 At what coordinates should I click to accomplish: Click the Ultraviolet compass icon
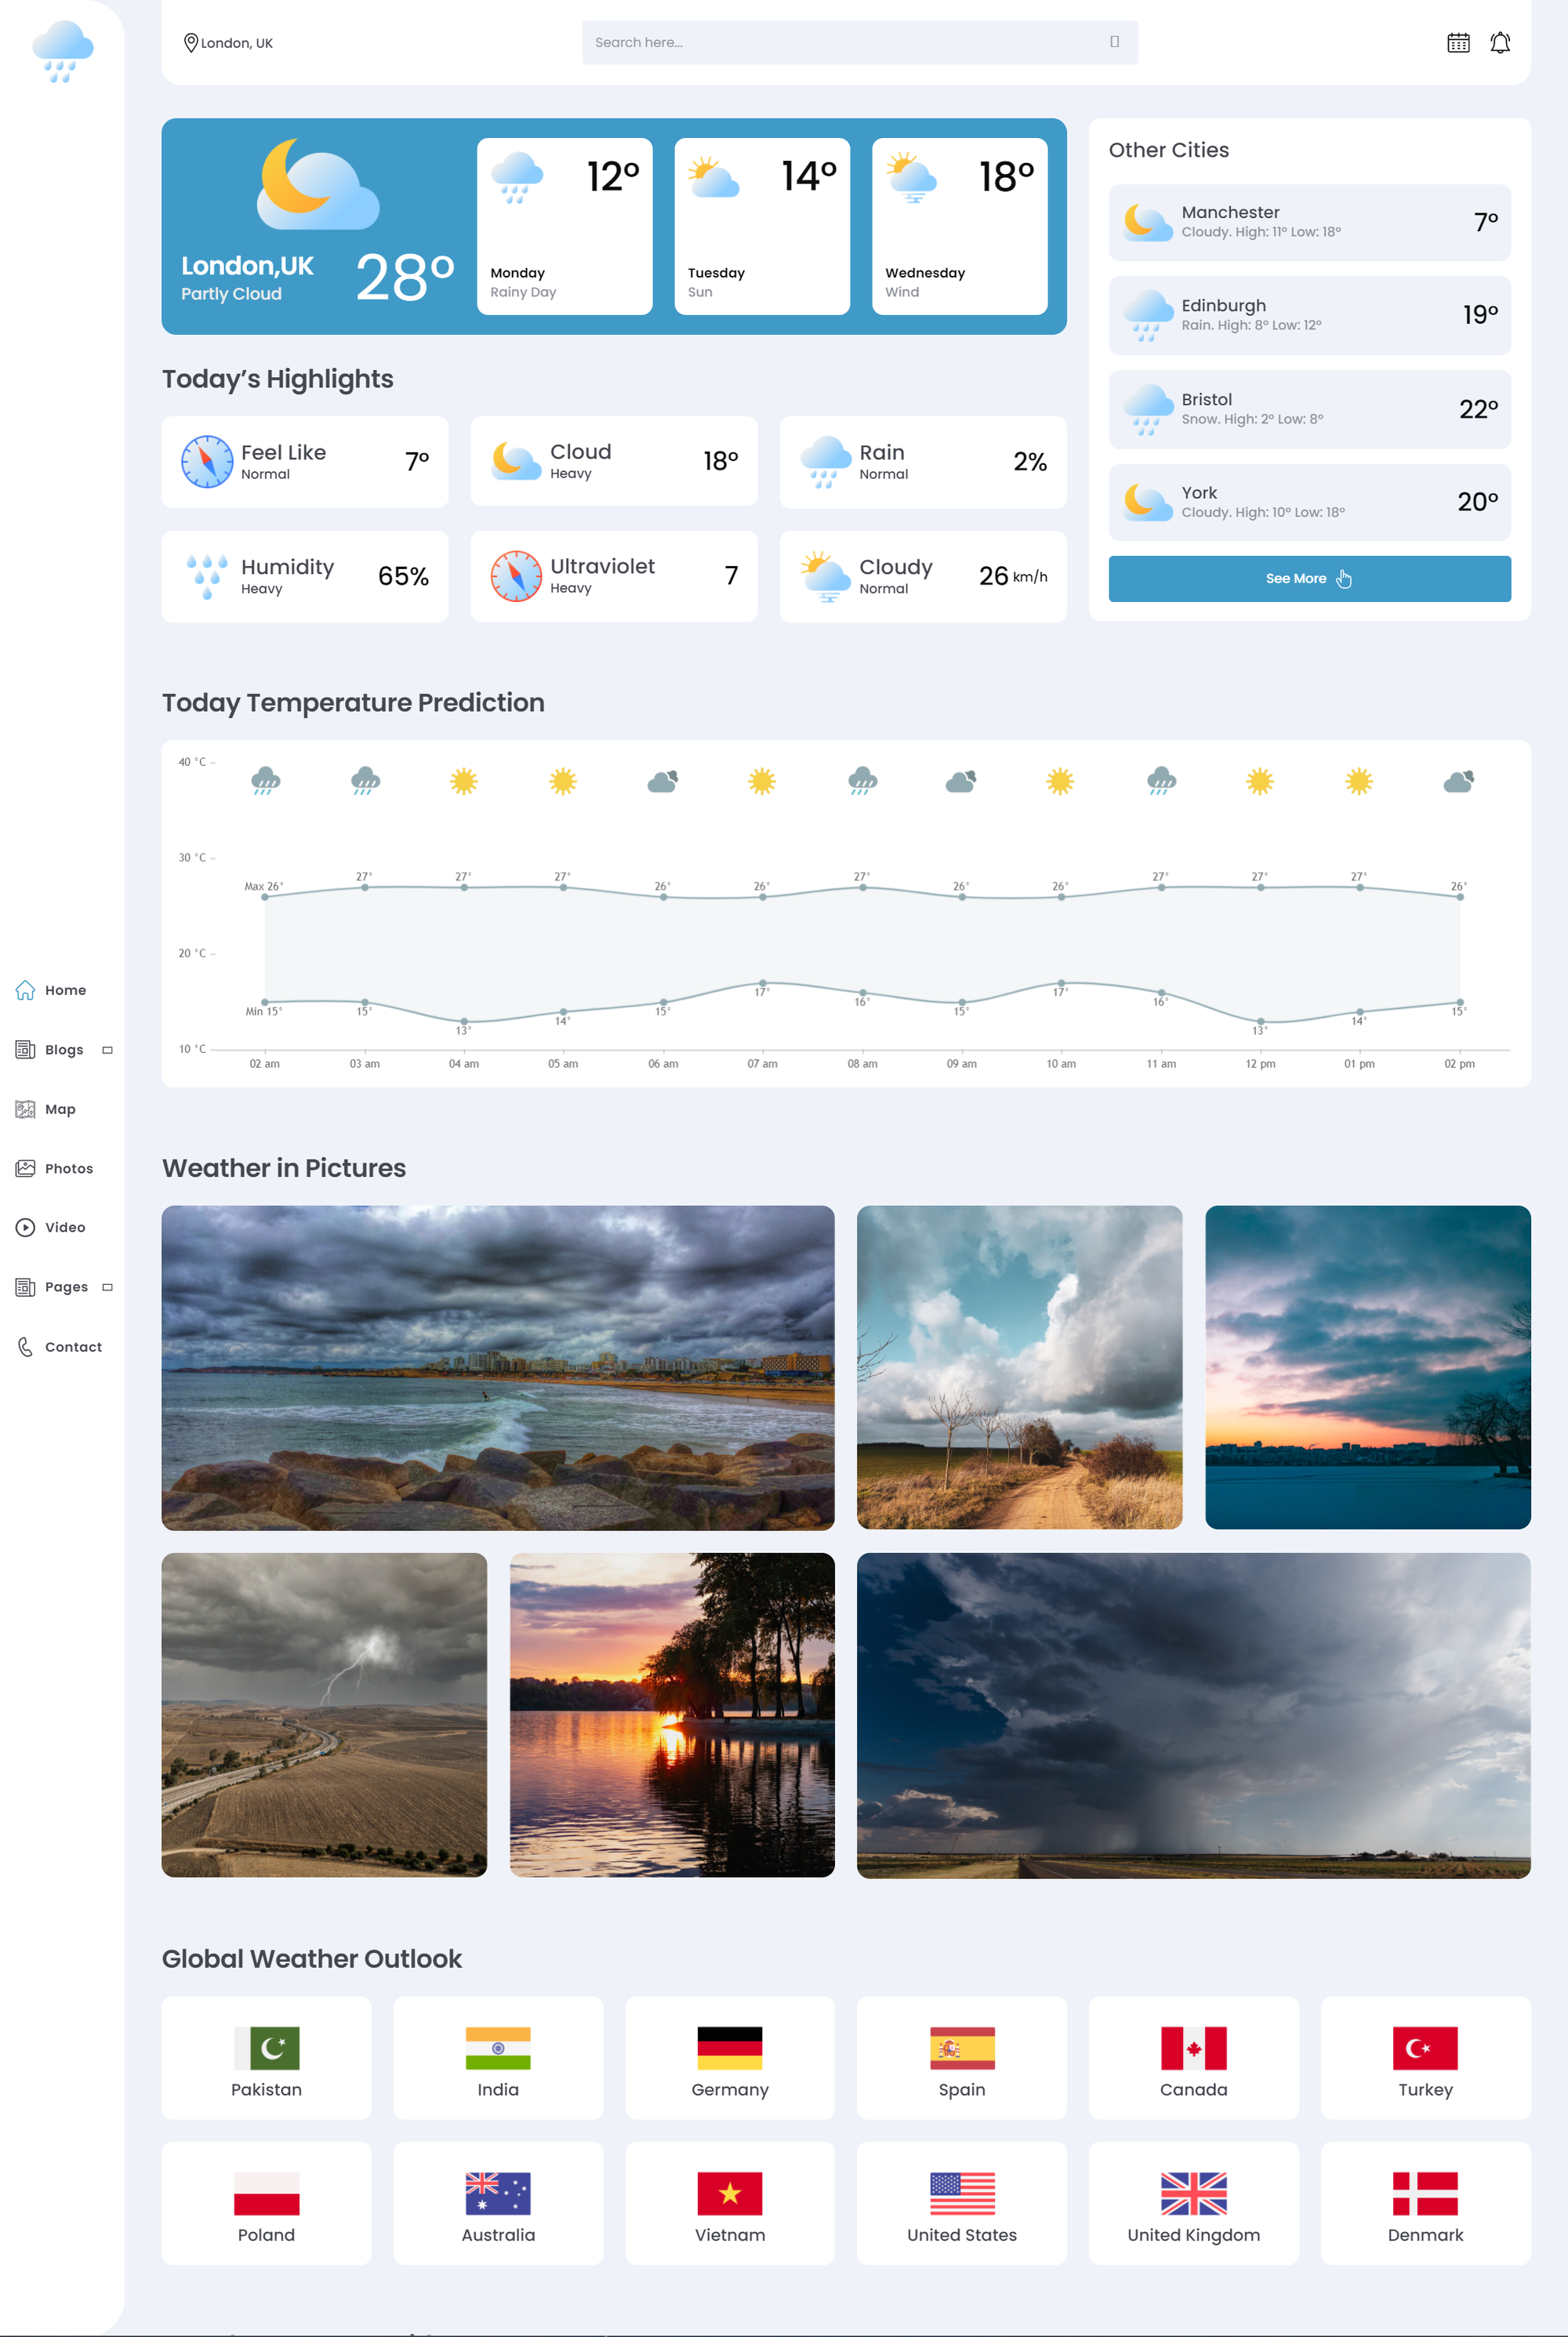pos(516,576)
